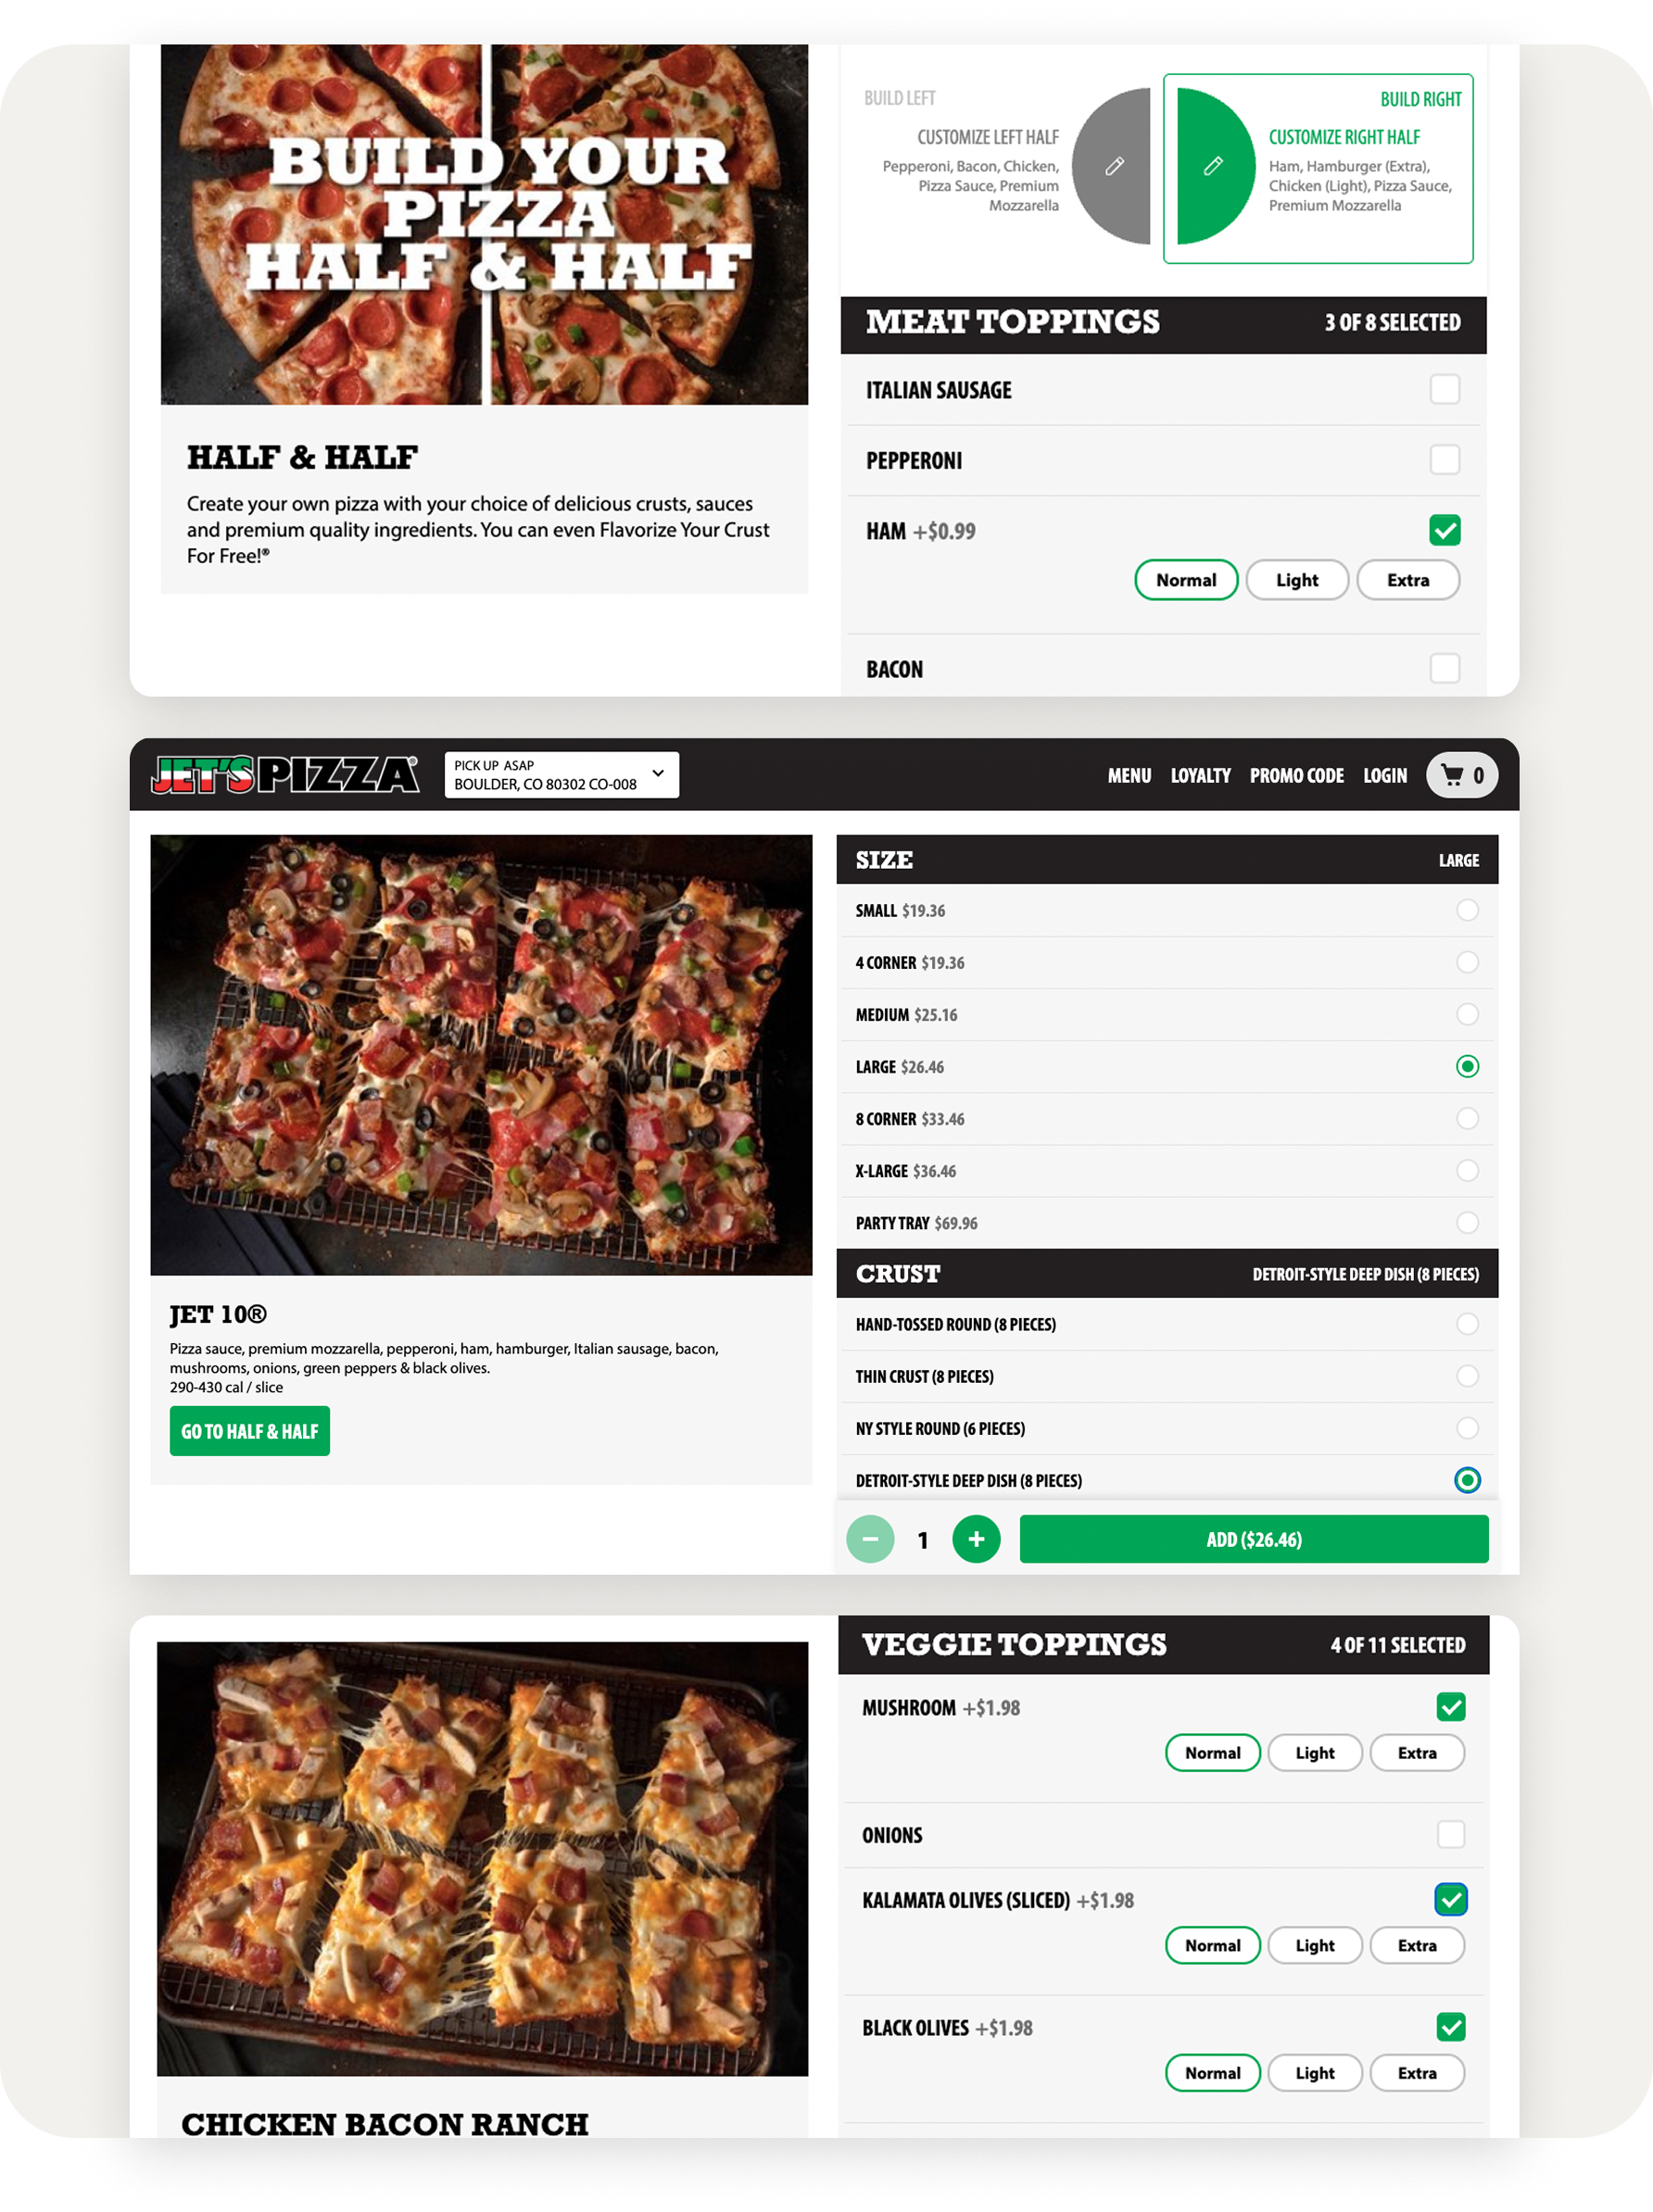
Task: Click the right half green pencil icon
Action: pos(1213,166)
